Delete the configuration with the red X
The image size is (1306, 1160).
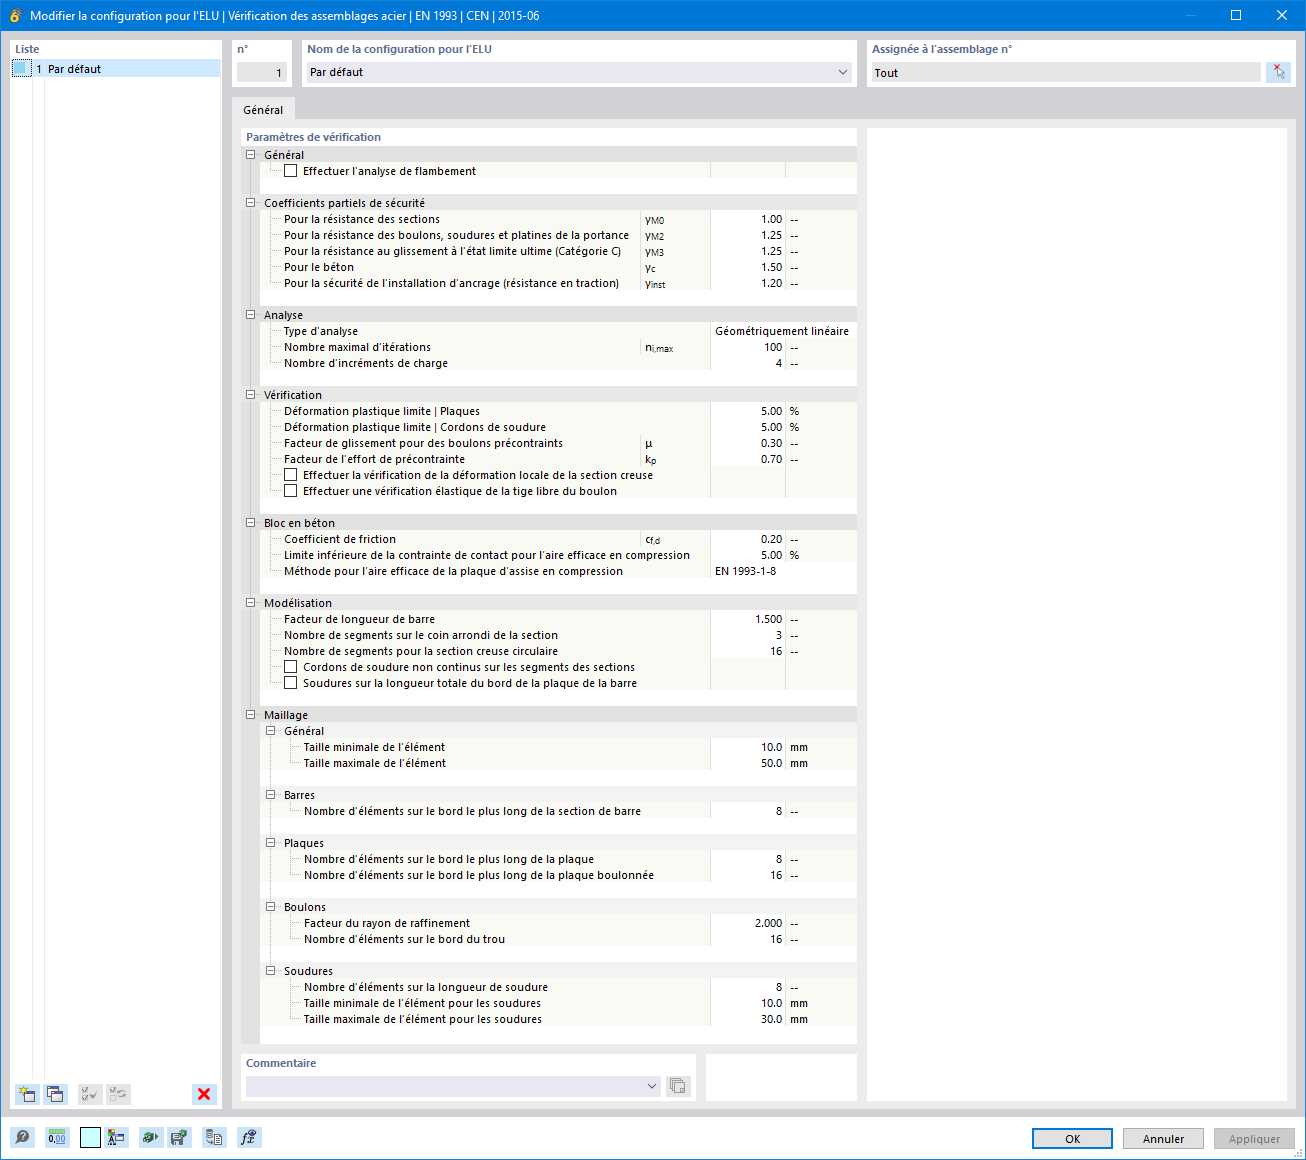[204, 1094]
